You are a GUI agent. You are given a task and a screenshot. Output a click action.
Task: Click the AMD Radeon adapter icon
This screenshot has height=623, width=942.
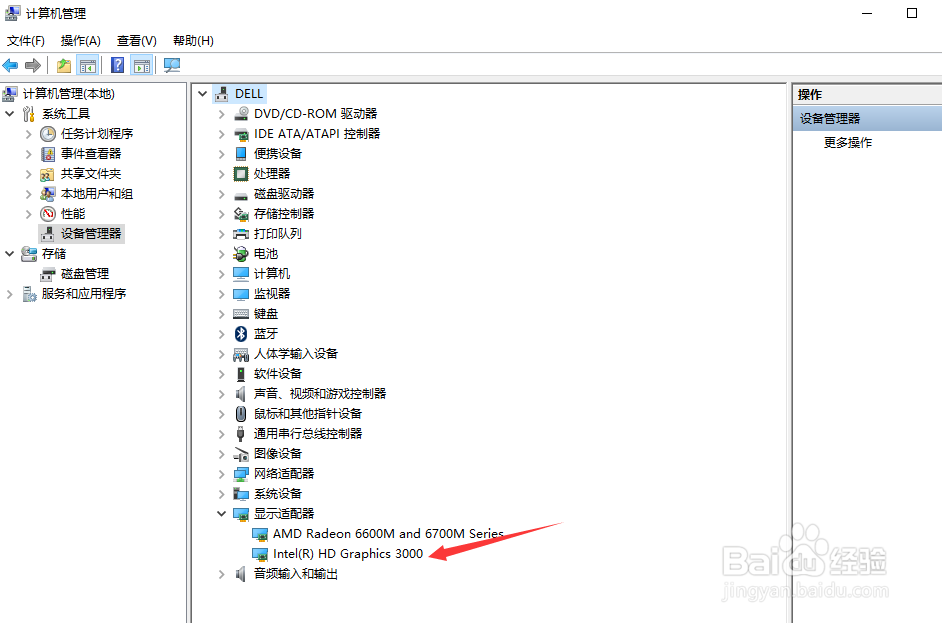[260, 533]
